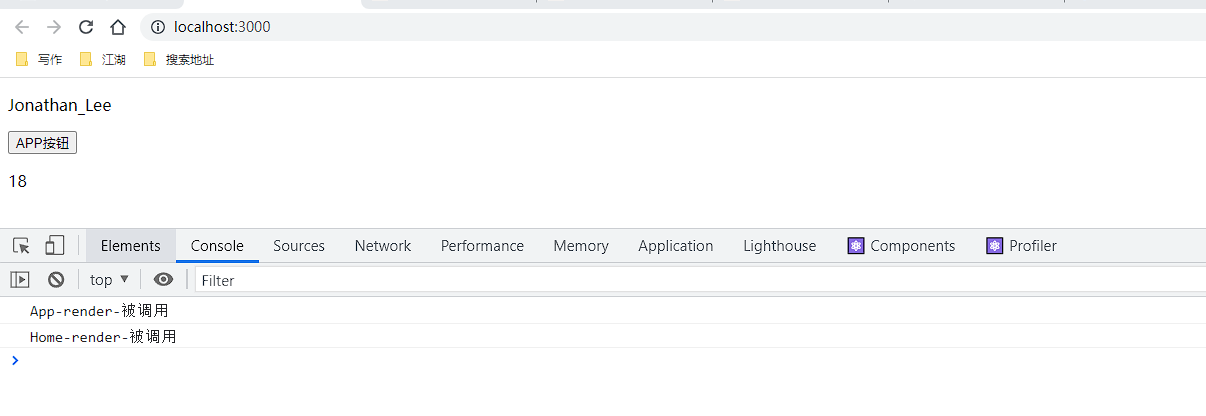Reload the localhost page
The width and height of the screenshot is (1206, 416).
pos(86,27)
